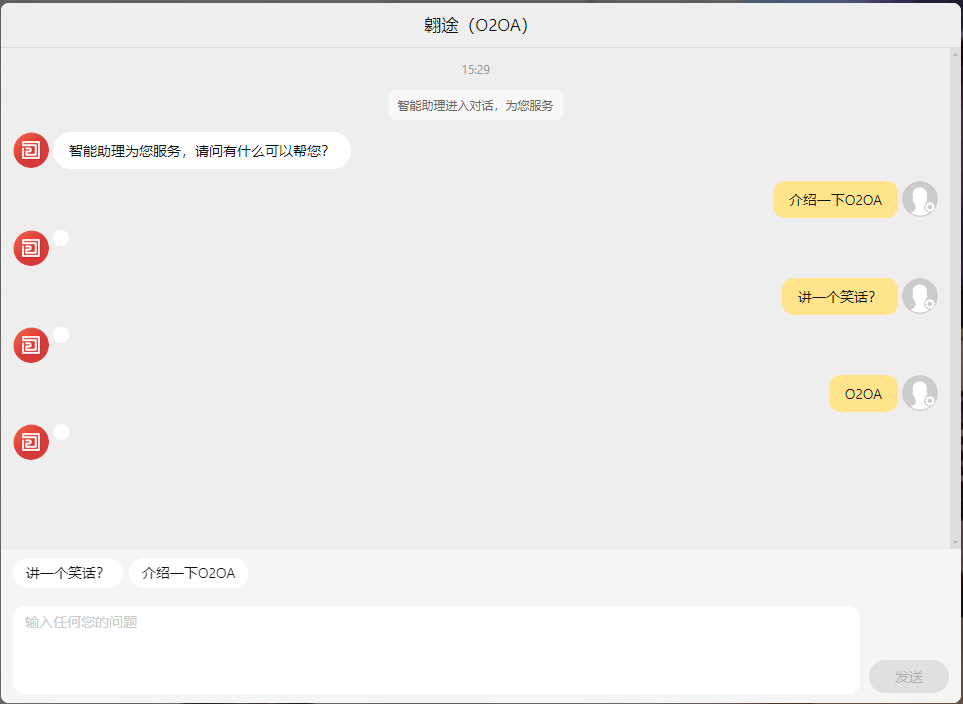This screenshot has height=704, width=963.
Task: Click the assistant avatar below the 'O2OA' message
Action: (x=31, y=442)
